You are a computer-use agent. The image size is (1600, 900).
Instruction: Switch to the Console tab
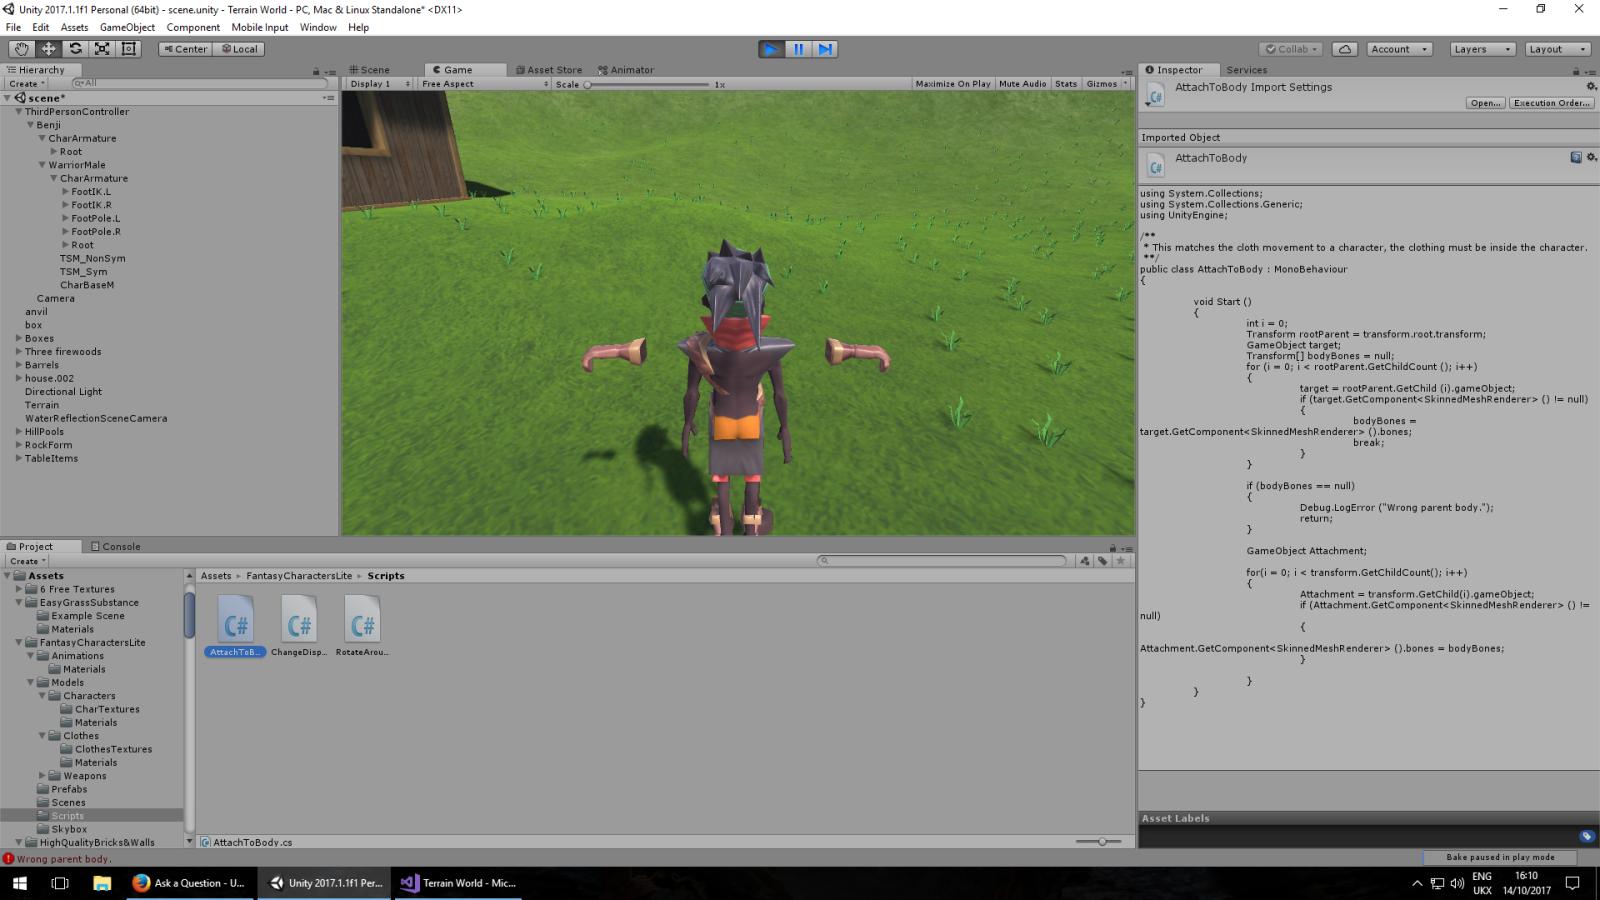[x=116, y=547]
